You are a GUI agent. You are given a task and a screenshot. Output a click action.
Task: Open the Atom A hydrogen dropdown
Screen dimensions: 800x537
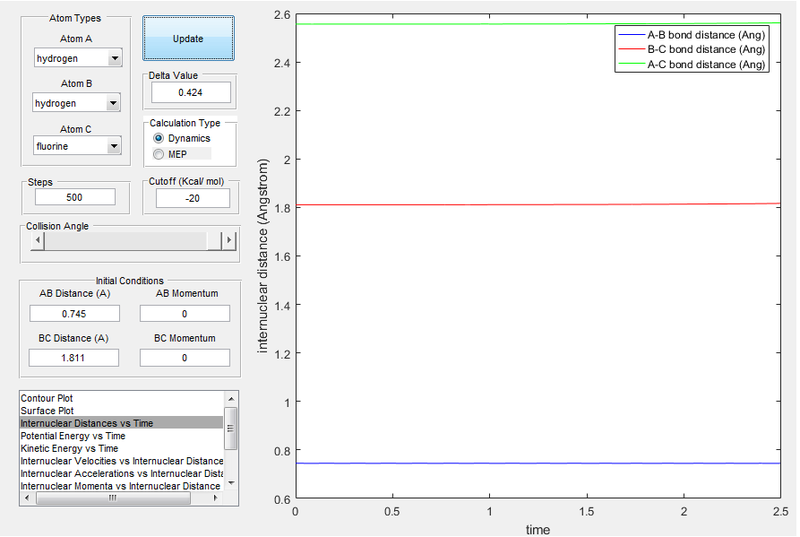click(x=78, y=58)
